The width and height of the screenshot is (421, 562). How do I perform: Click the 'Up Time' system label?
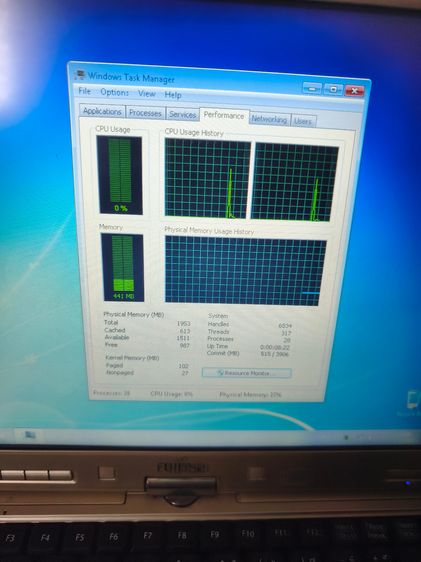coord(217,346)
